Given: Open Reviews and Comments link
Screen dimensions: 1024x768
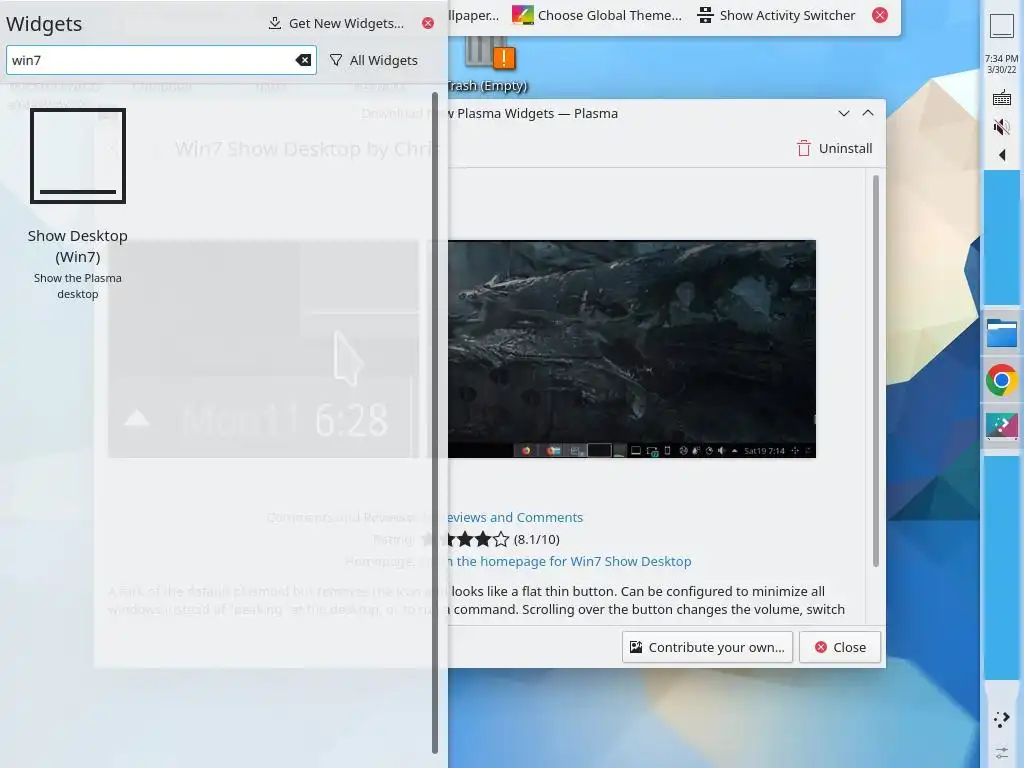Looking at the screenshot, I should coord(515,517).
